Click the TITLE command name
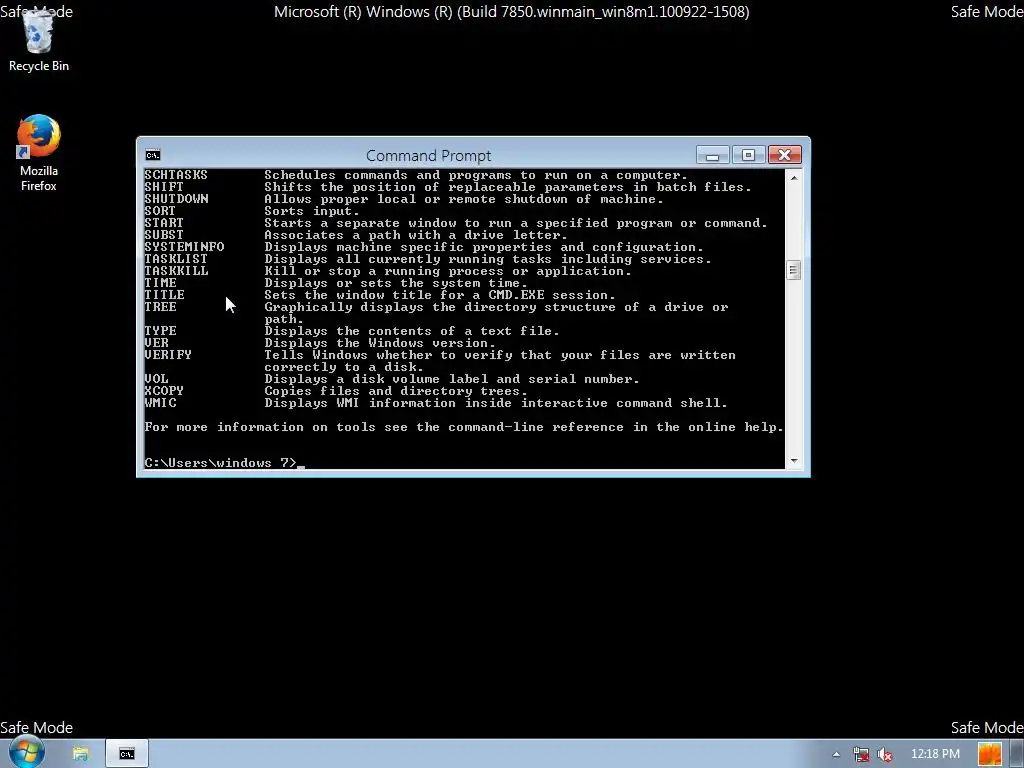This screenshot has height=768, width=1024. coord(164,295)
